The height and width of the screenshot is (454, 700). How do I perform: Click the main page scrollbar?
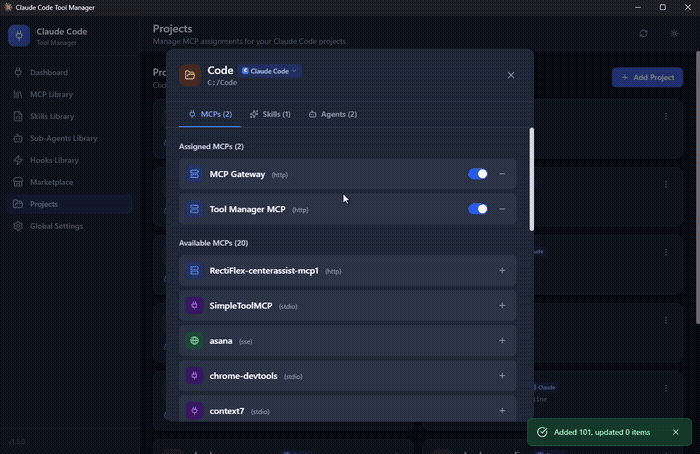click(x=698, y=187)
